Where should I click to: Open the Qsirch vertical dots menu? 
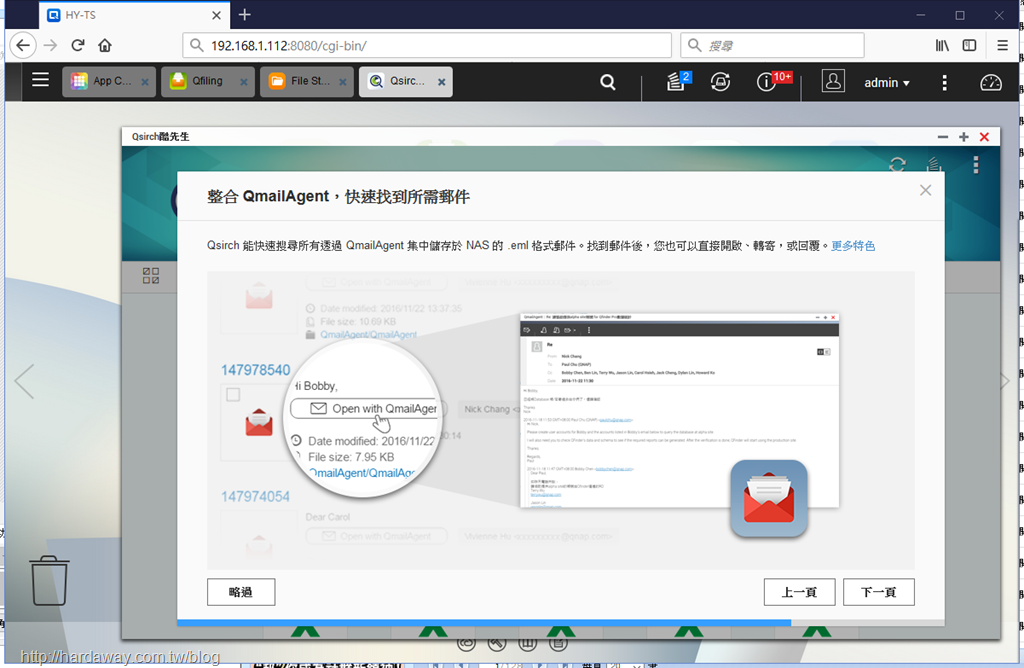(976, 165)
